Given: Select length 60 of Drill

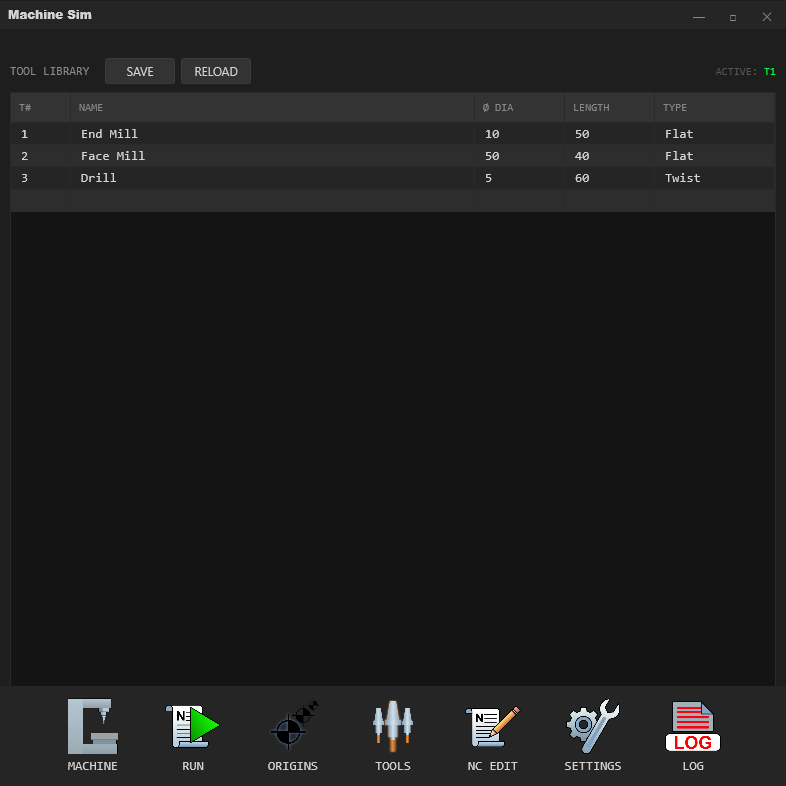Looking at the screenshot, I should click(610, 178).
